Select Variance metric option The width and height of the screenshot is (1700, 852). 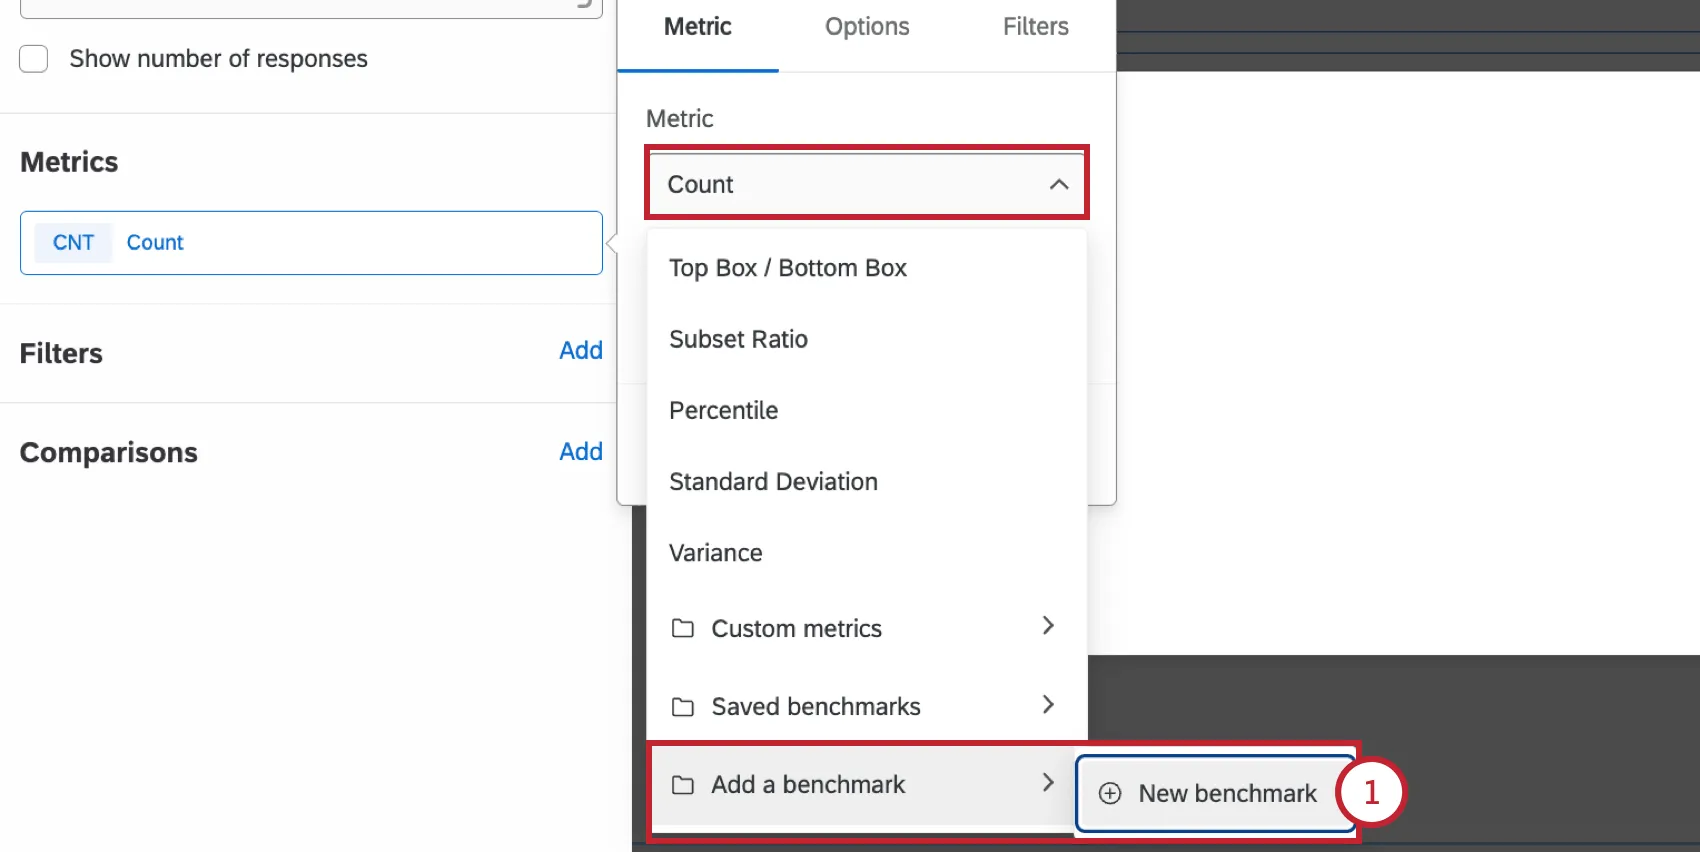(x=866, y=553)
